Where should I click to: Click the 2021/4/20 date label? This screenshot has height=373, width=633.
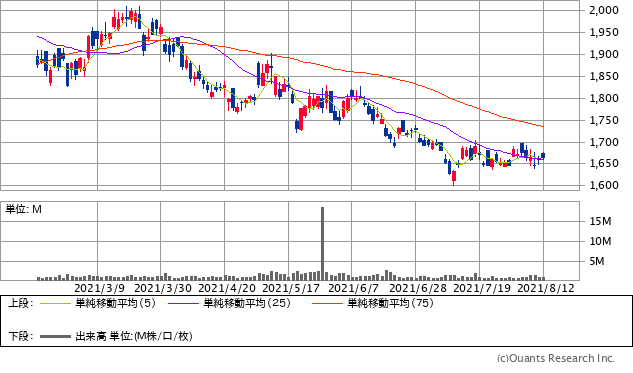coord(227,288)
